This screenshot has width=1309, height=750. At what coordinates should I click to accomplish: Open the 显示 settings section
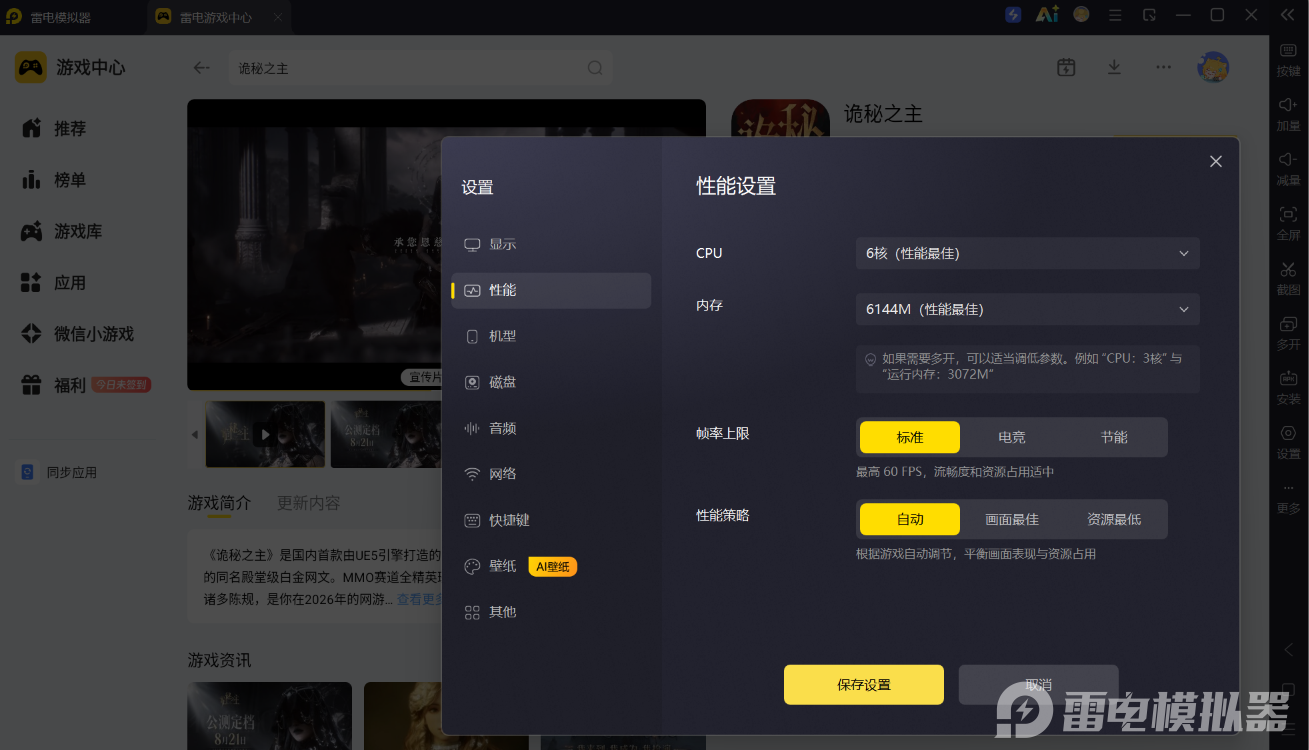pyautogui.click(x=551, y=244)
